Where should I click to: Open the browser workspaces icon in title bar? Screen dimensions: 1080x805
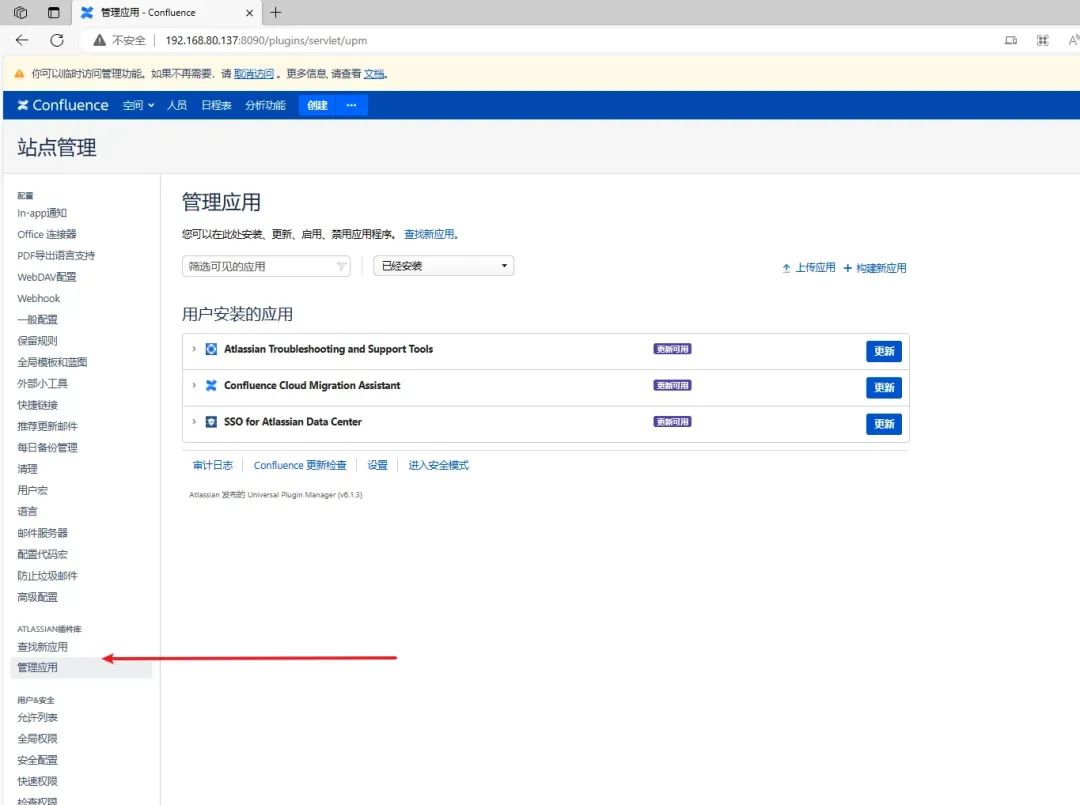(21, 12)
